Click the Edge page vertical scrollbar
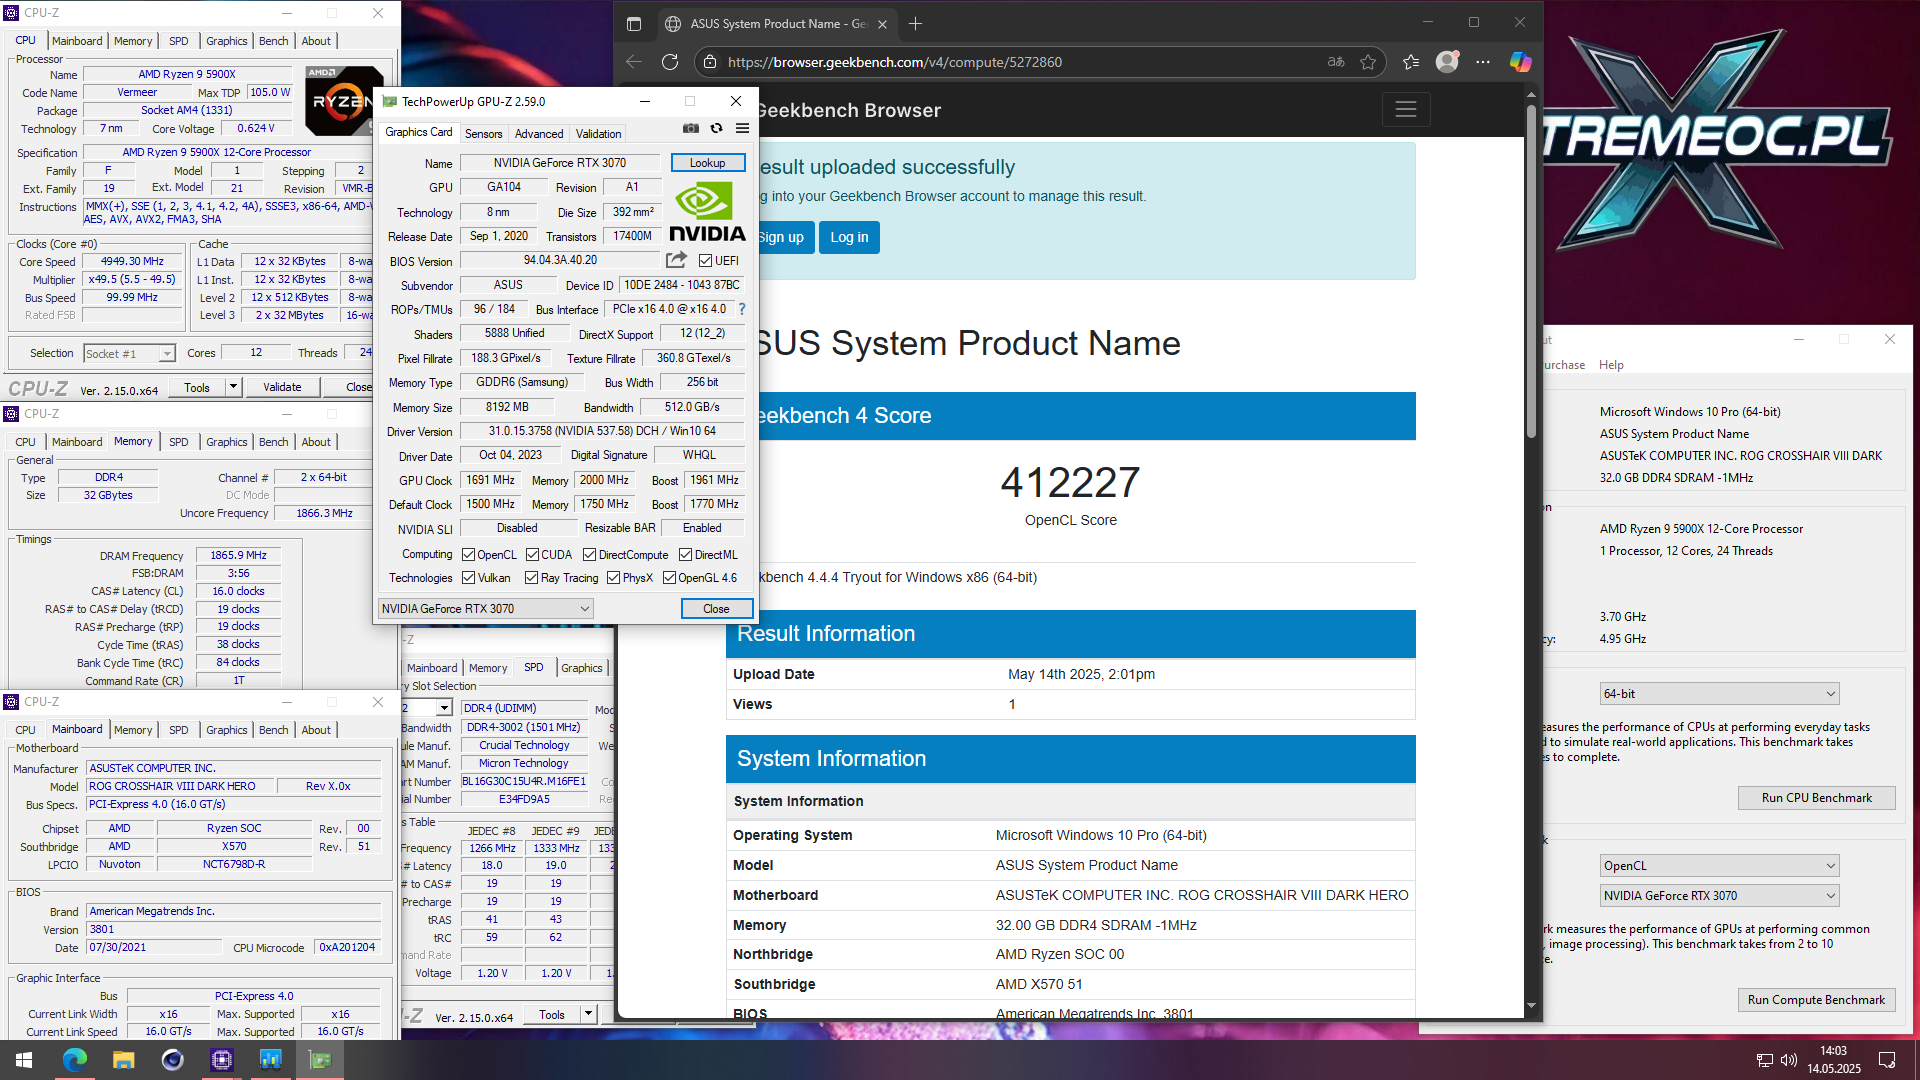 1531,270
